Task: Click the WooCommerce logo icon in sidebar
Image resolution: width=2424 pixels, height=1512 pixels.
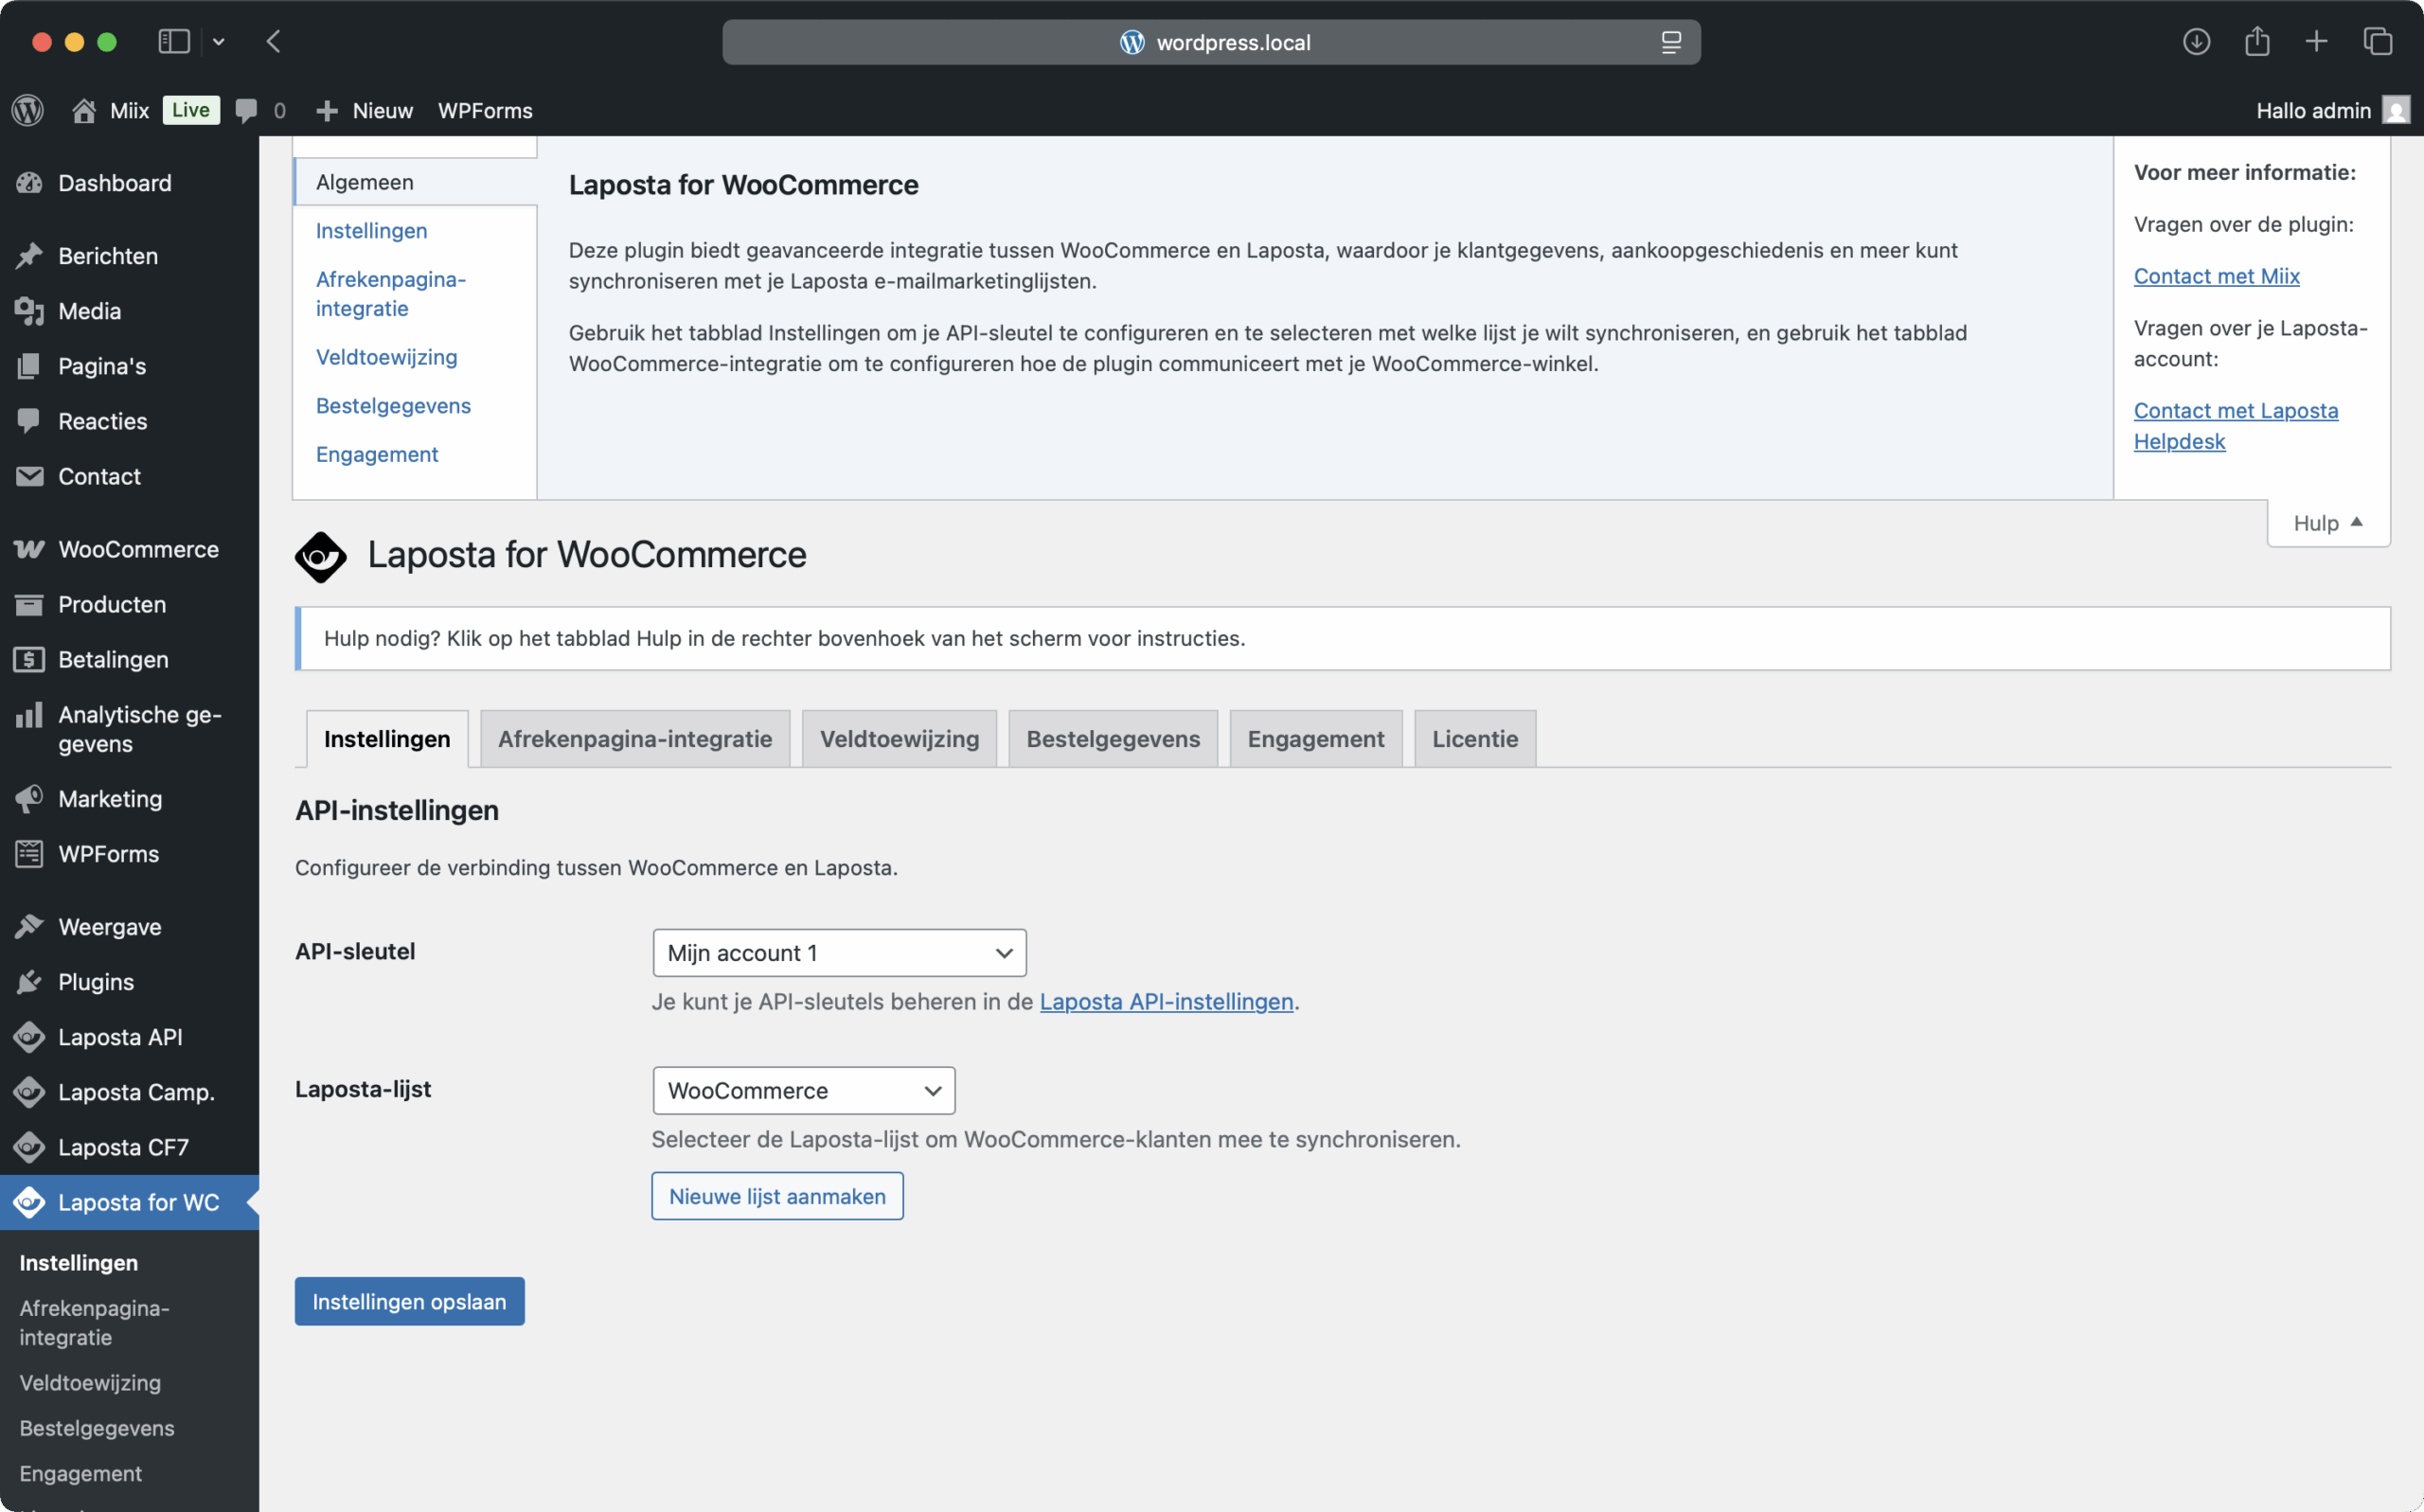Action: pyautogui.click(x=29, y=549)
